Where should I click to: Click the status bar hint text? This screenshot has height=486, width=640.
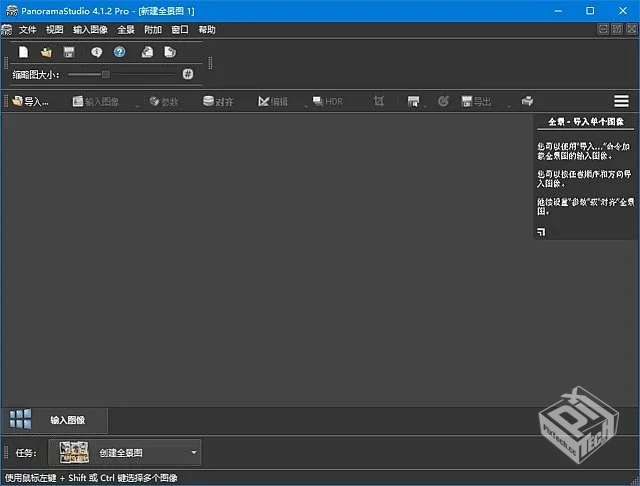[91, 478]
